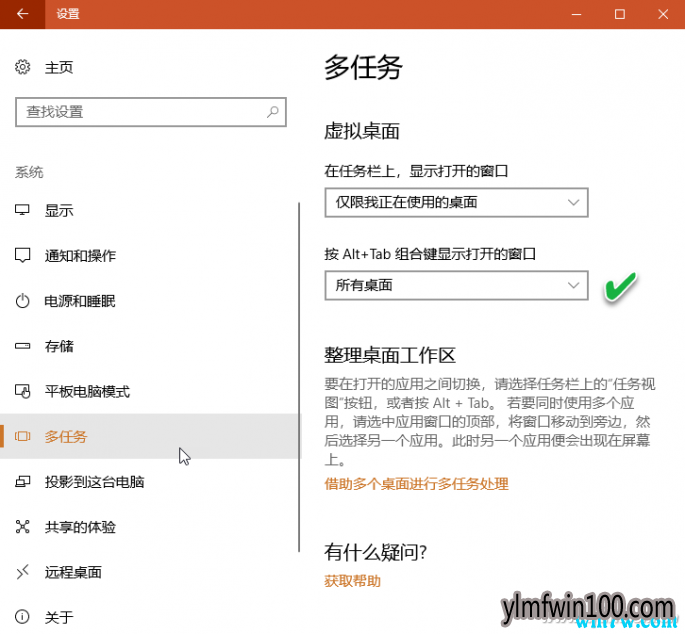
Task: Click the Tablet mode icon
Action: (x=22, y=391)
